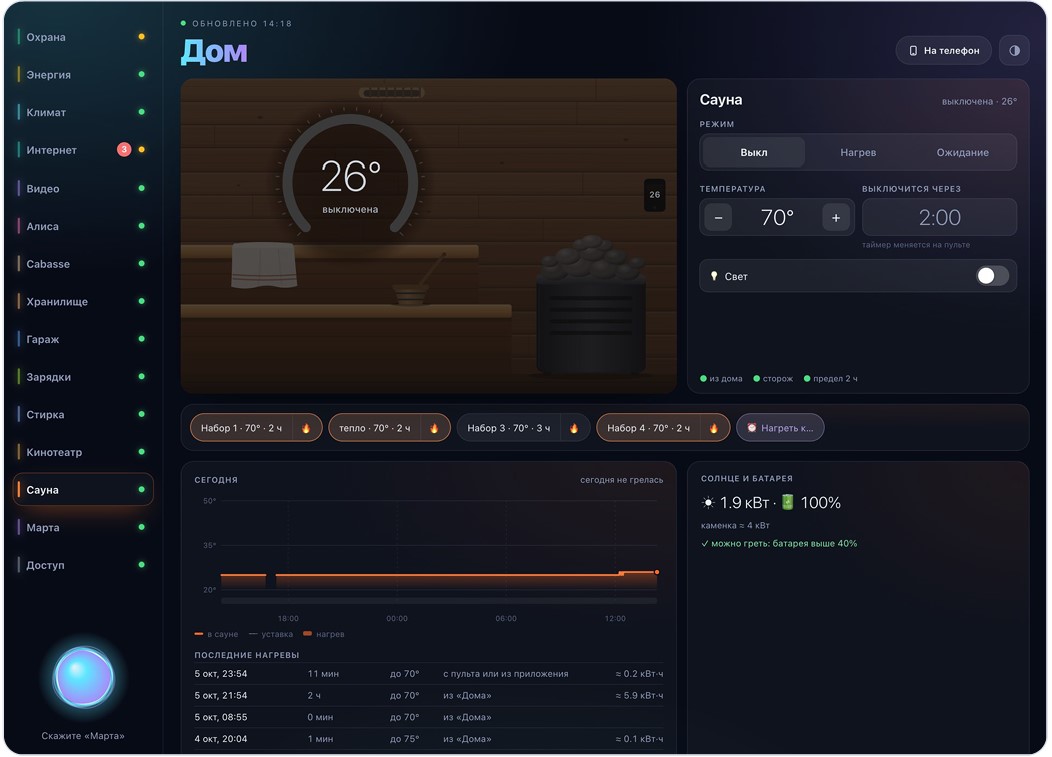Viewport: 1052px width, 757px height.
Task: Activate the Марта voice assistant orb
Action: coord(83,677)
